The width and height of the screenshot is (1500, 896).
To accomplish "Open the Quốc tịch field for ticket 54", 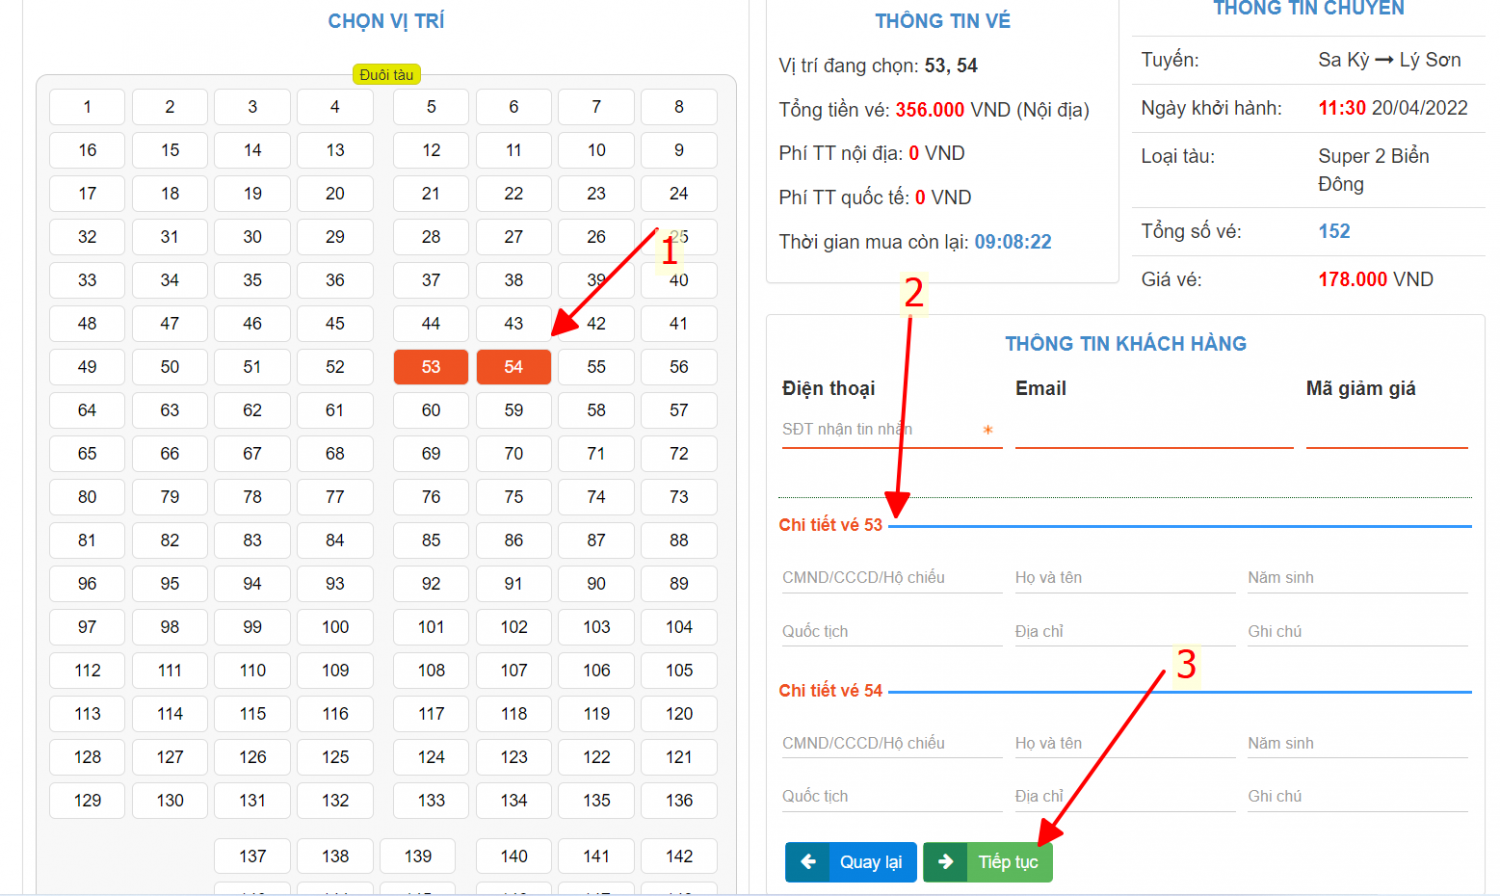I will tap(891, 797).
